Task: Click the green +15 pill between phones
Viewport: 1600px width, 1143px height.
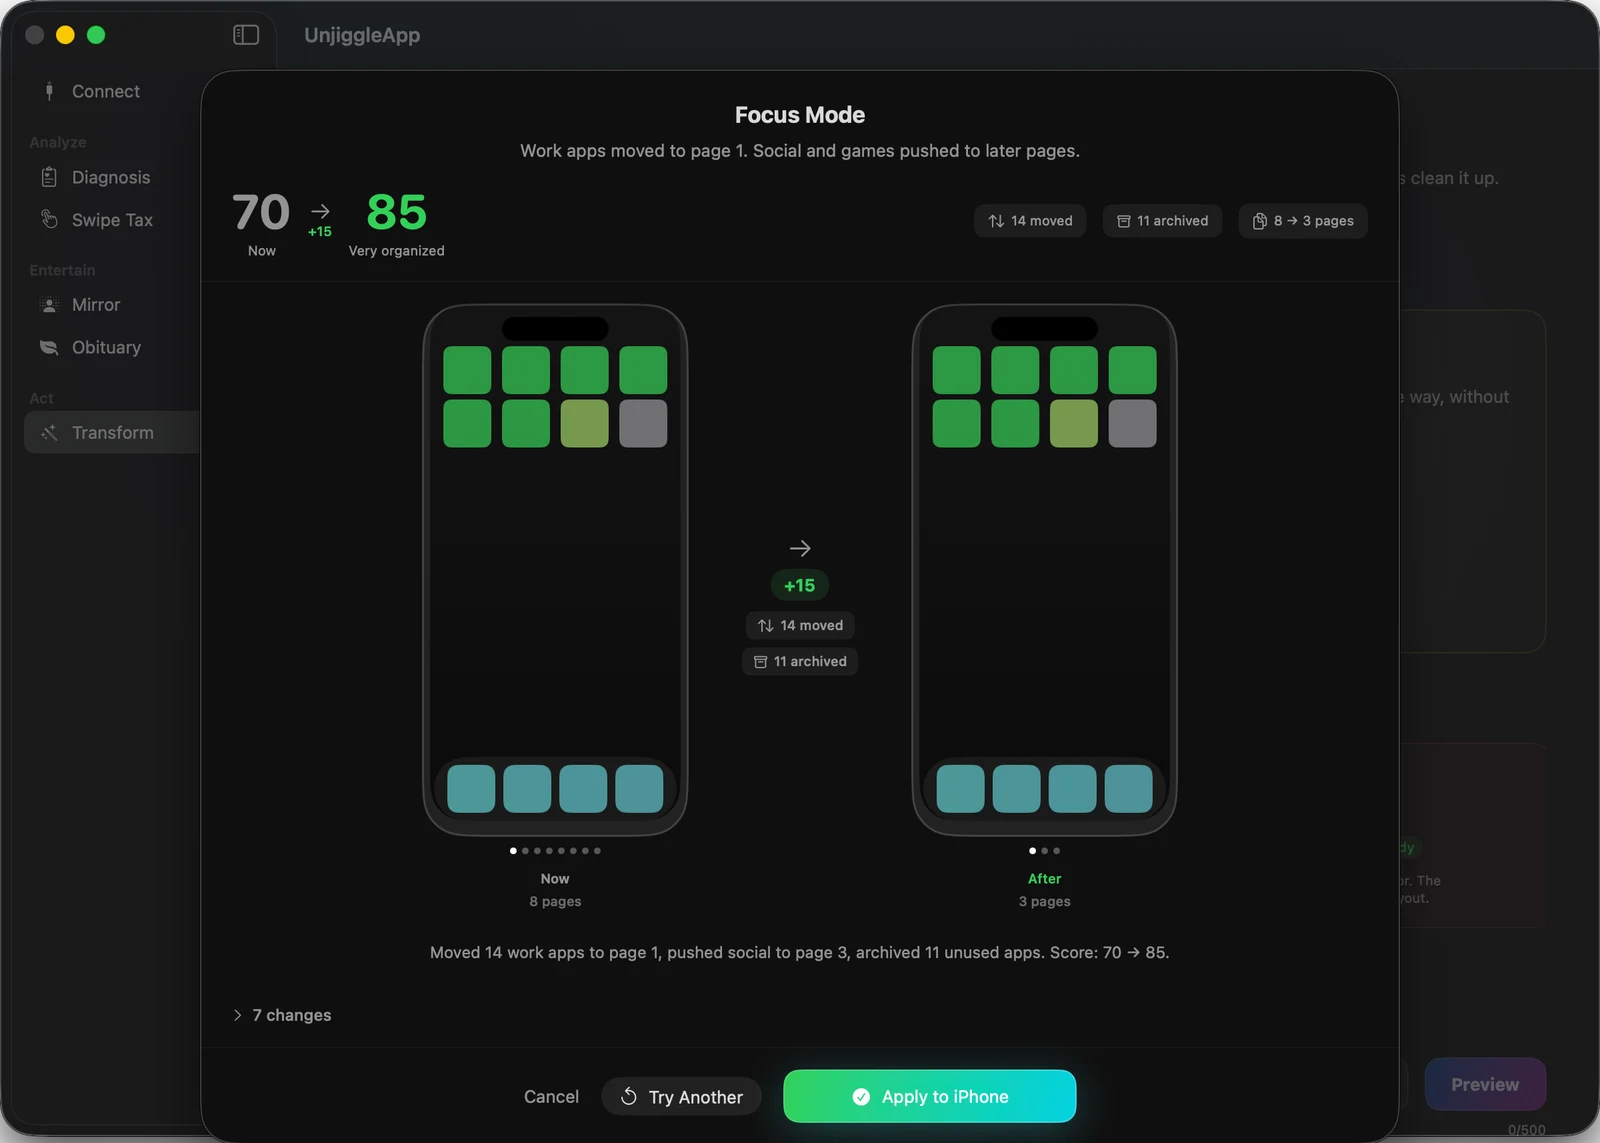Action: (x=800, y=586)
